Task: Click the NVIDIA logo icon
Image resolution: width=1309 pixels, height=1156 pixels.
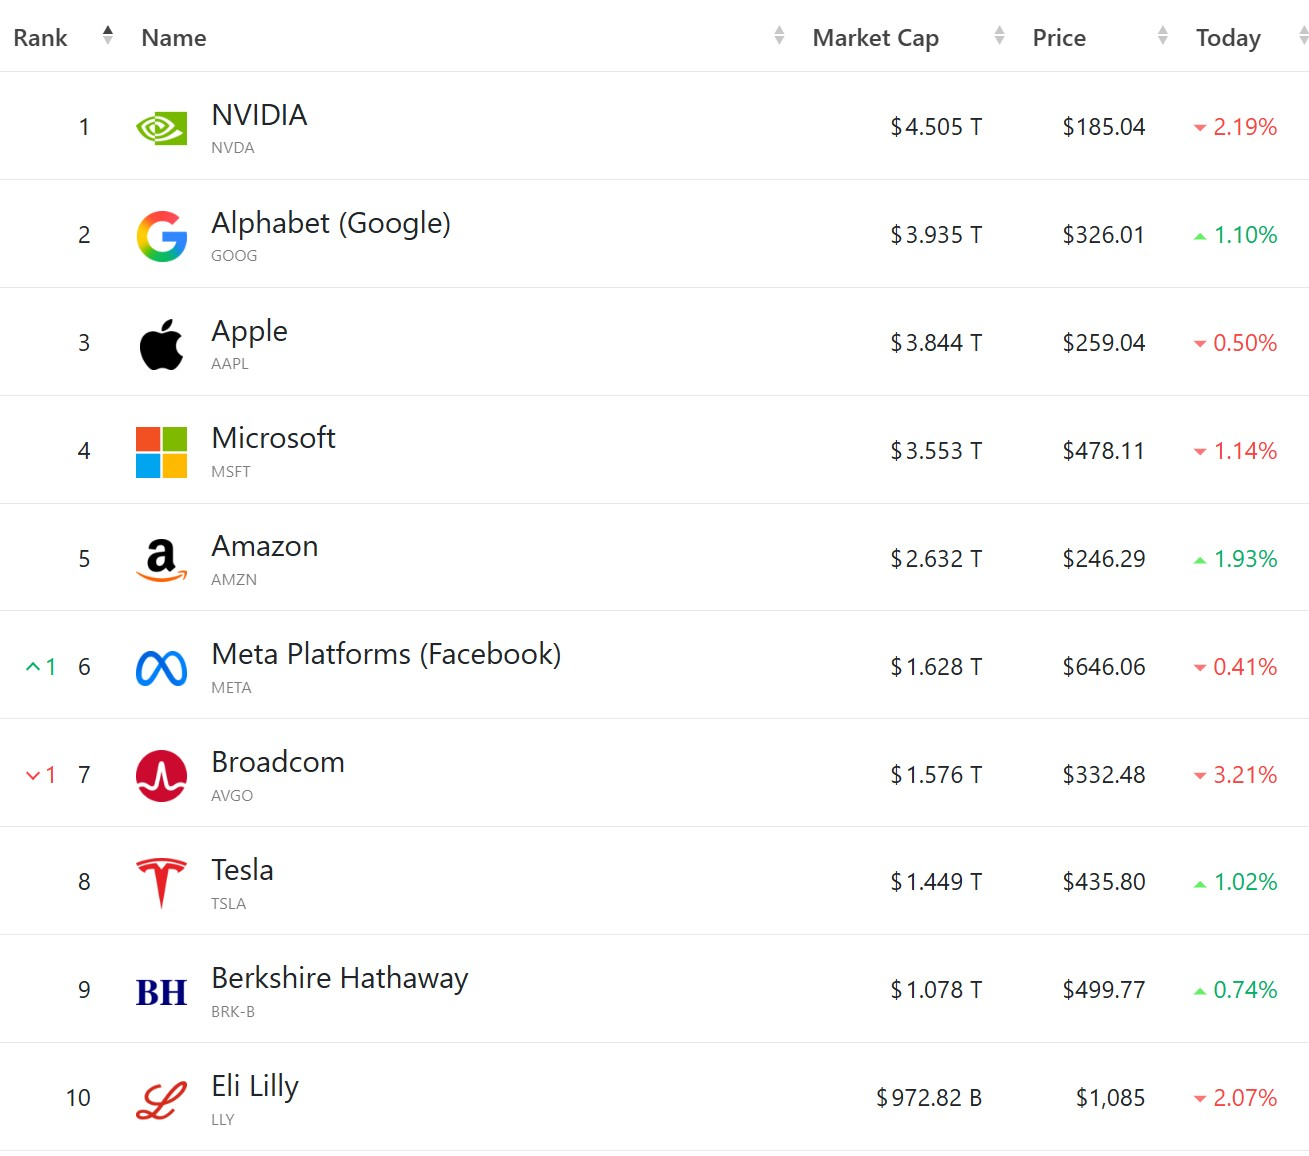Action: (x=161, y=128)
